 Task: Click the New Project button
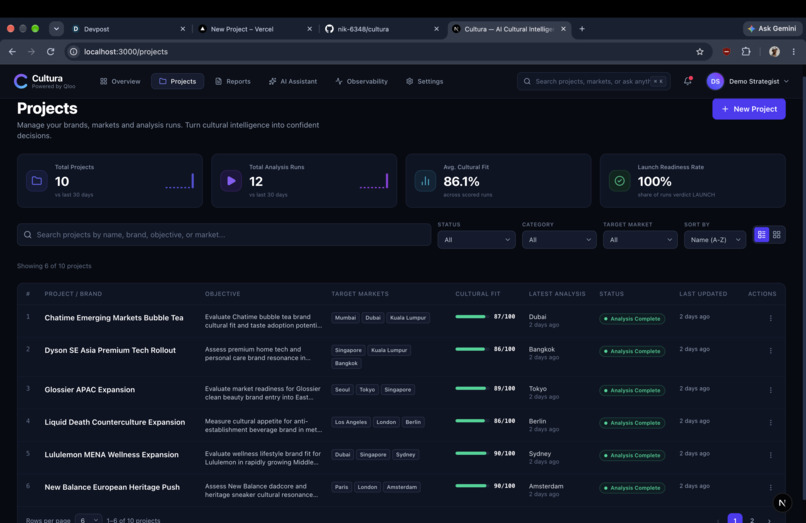coord(748,109)
